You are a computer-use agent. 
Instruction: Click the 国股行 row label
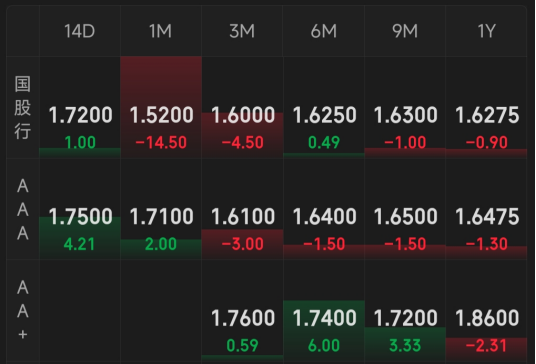pos(23,107)
